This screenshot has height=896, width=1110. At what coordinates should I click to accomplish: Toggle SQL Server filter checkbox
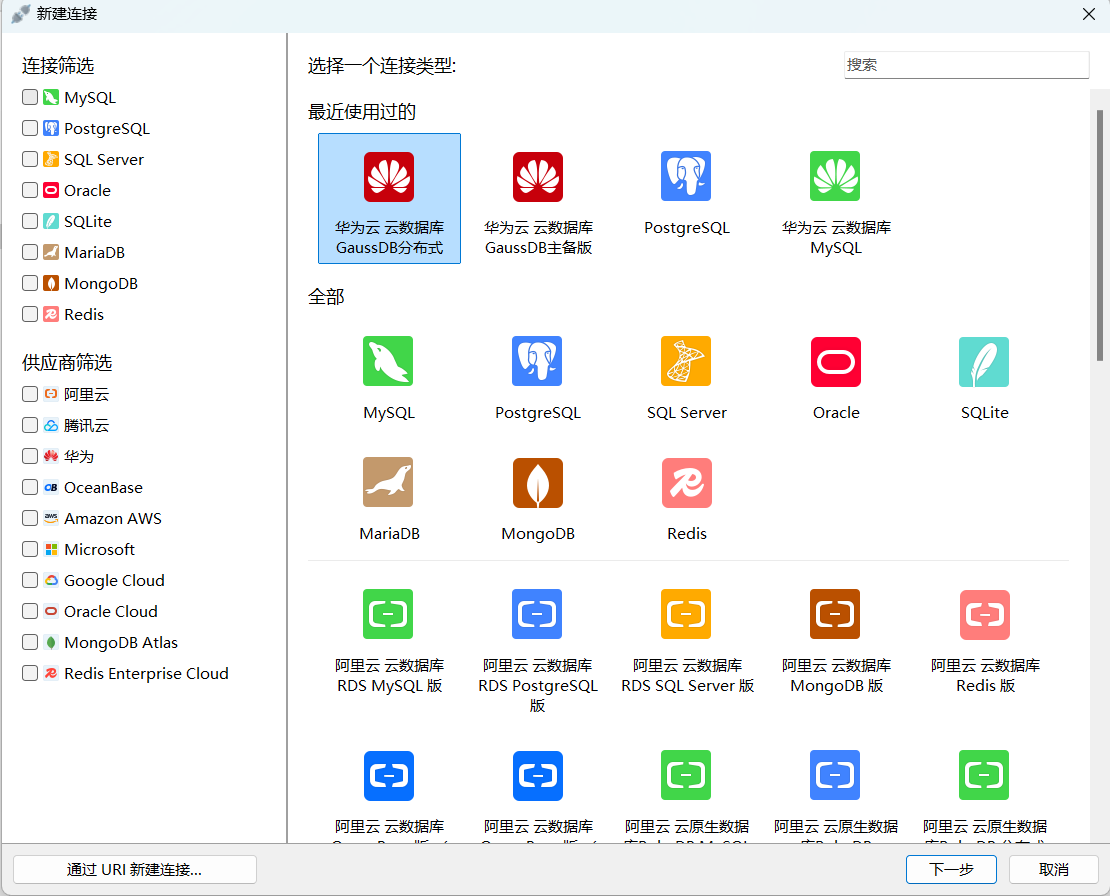point(30,159)
